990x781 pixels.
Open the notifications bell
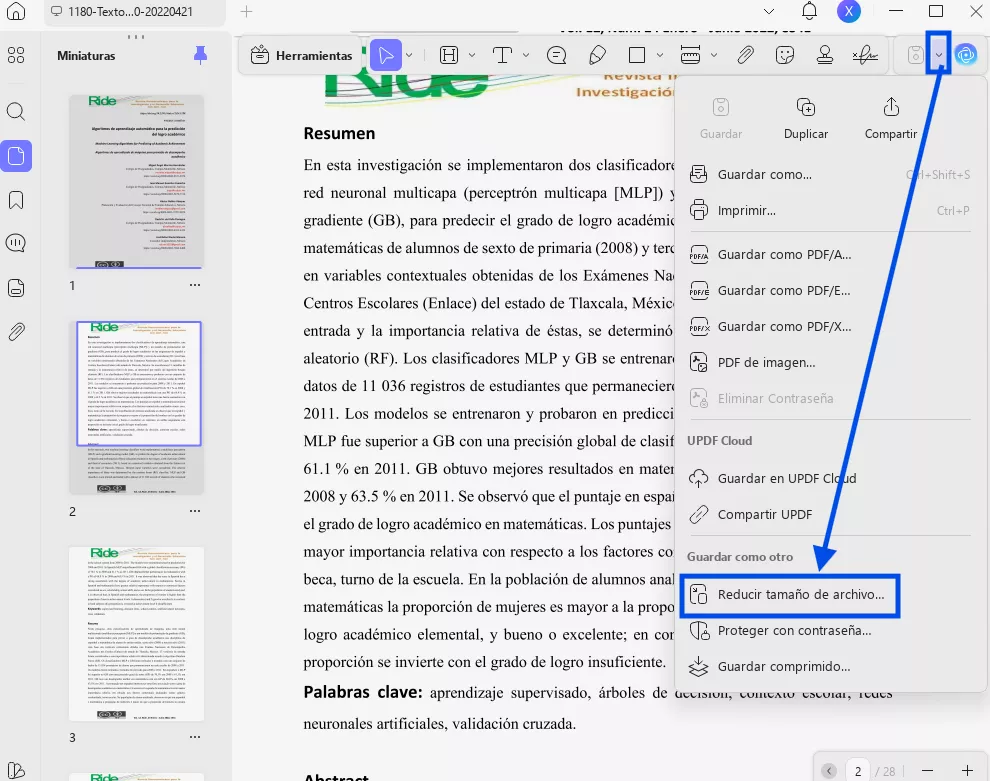[x=809, y=11]
